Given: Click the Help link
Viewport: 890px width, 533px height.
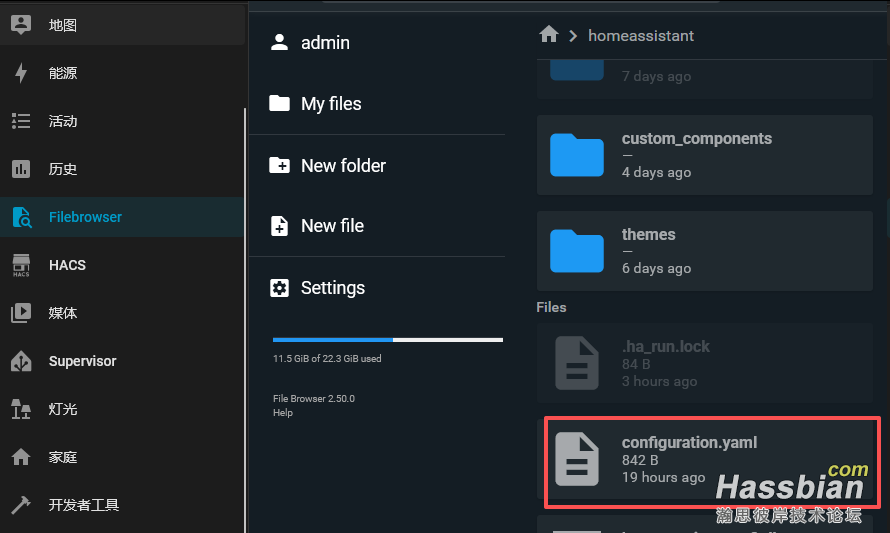Looking at the screenshot, I should point(283,413).
